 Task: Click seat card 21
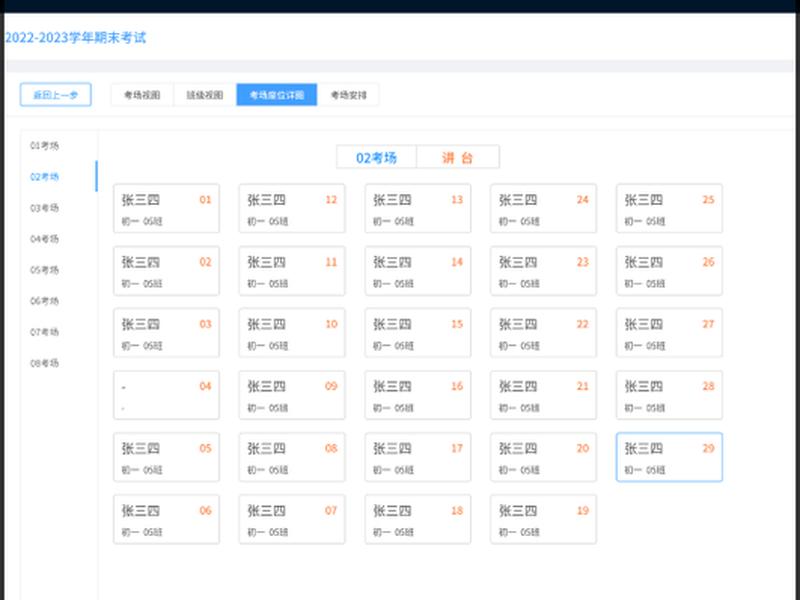pos(544,395)
